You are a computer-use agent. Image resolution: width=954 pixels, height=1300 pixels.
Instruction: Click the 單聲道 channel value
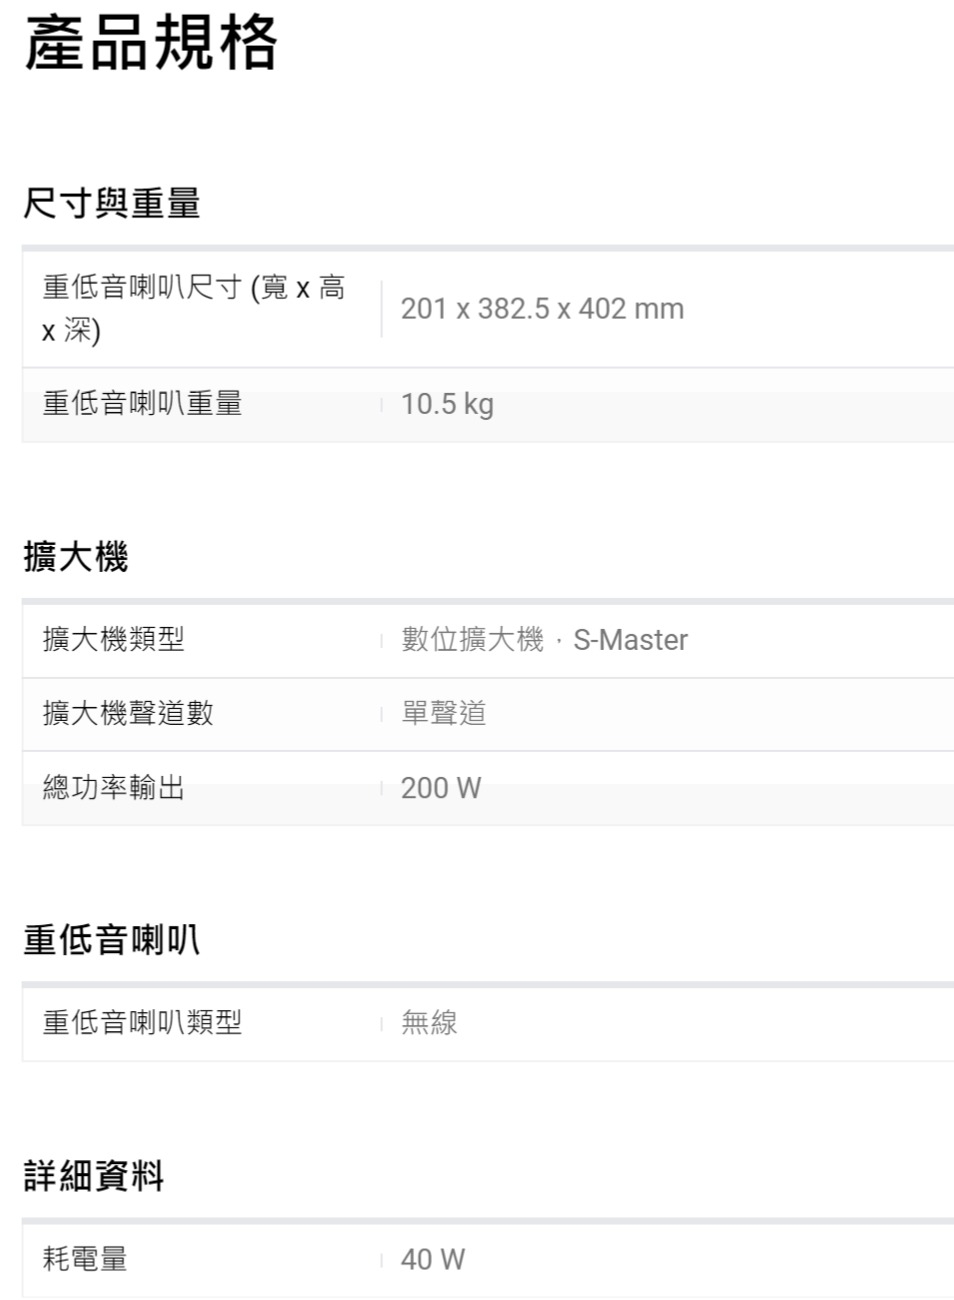443,713
